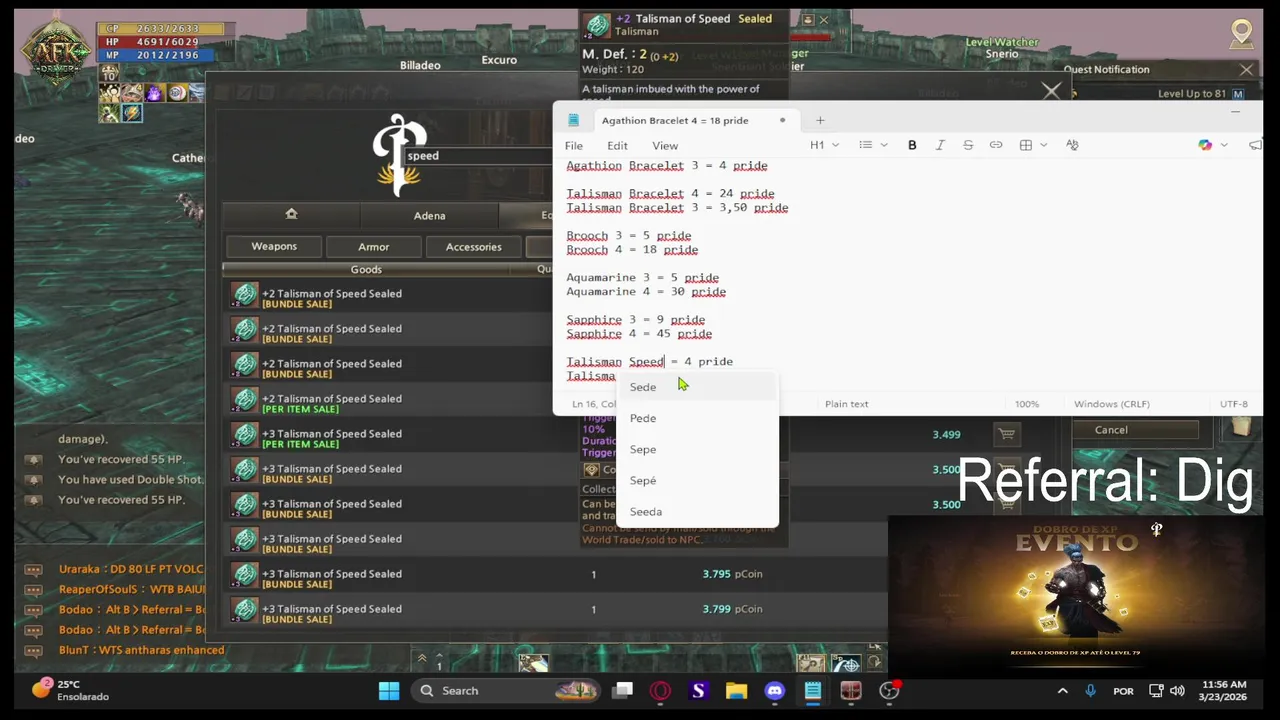Show hidden system tray icons
The width and height of the screenshot is (1280, 720).
click(1062, 690)
